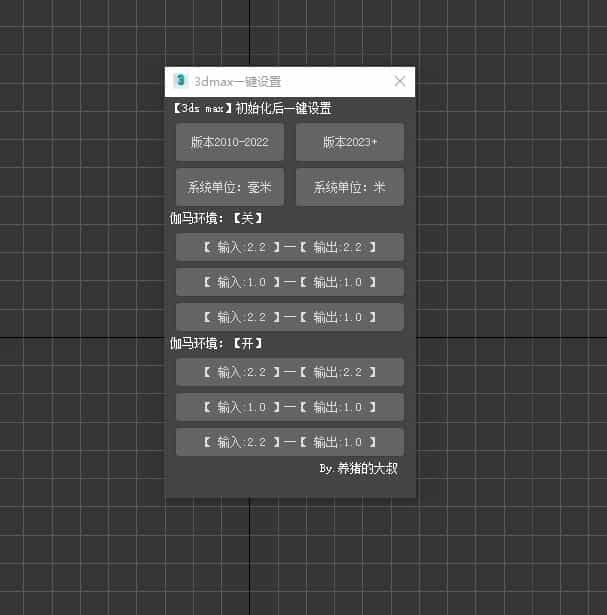Close the 3dmax一键设置 dialog

(x=400, y=81)
